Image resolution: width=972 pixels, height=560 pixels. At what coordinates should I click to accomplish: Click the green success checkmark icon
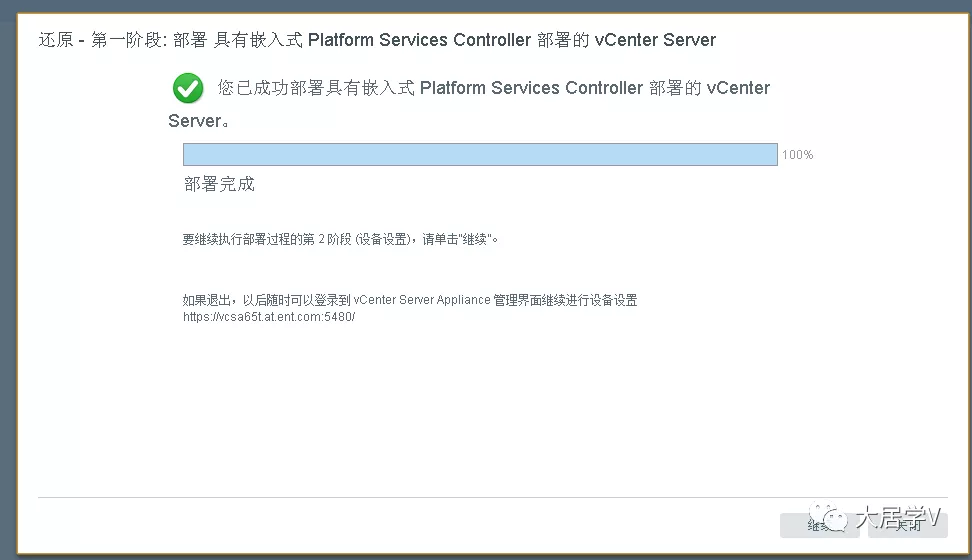188,88
